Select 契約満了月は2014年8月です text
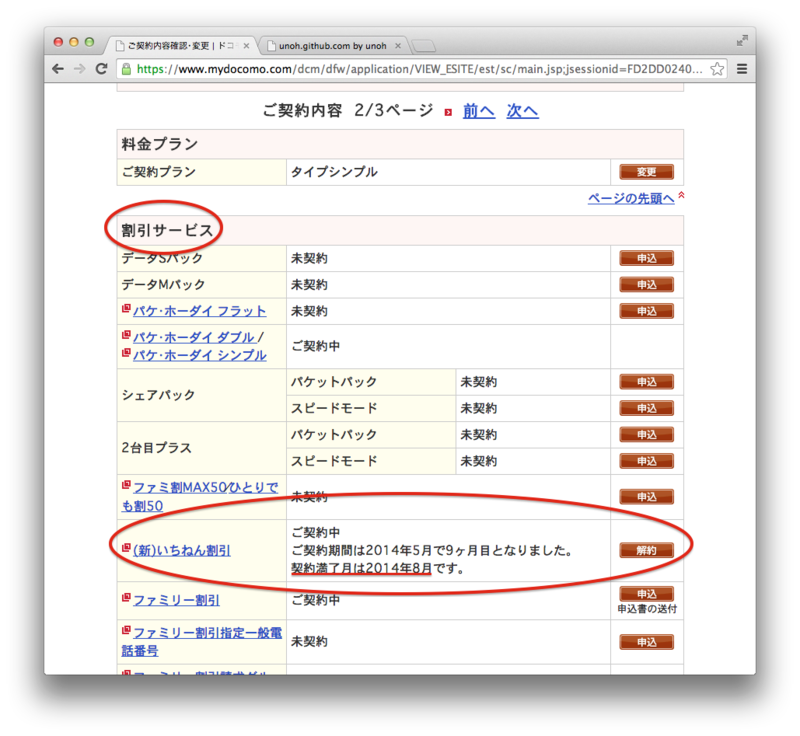The width and height of the screenshot is (800, 736). pos(377,568)
